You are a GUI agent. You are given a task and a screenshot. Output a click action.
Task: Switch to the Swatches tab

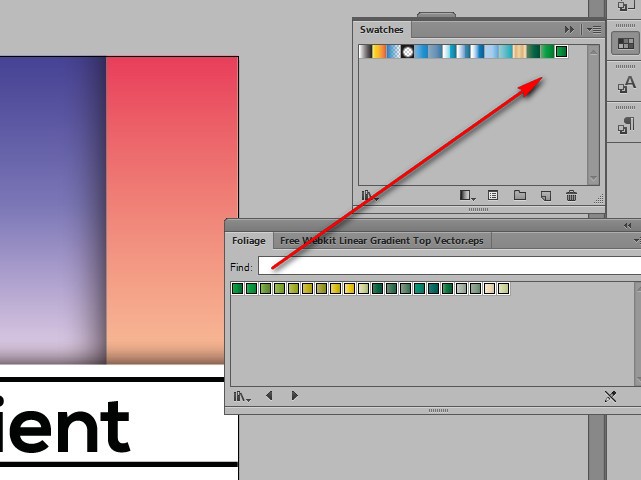(381, 29)
